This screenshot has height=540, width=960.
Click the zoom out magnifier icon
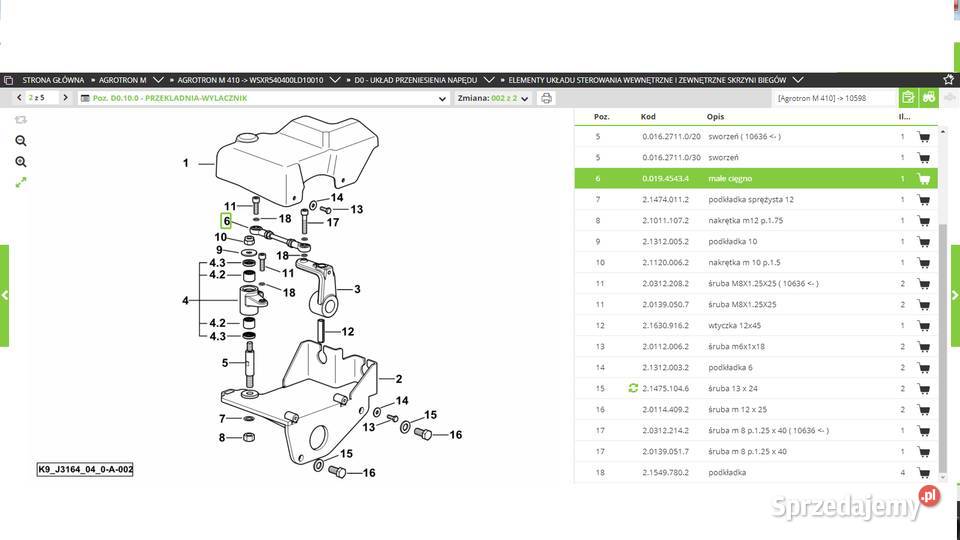point(21,162)
